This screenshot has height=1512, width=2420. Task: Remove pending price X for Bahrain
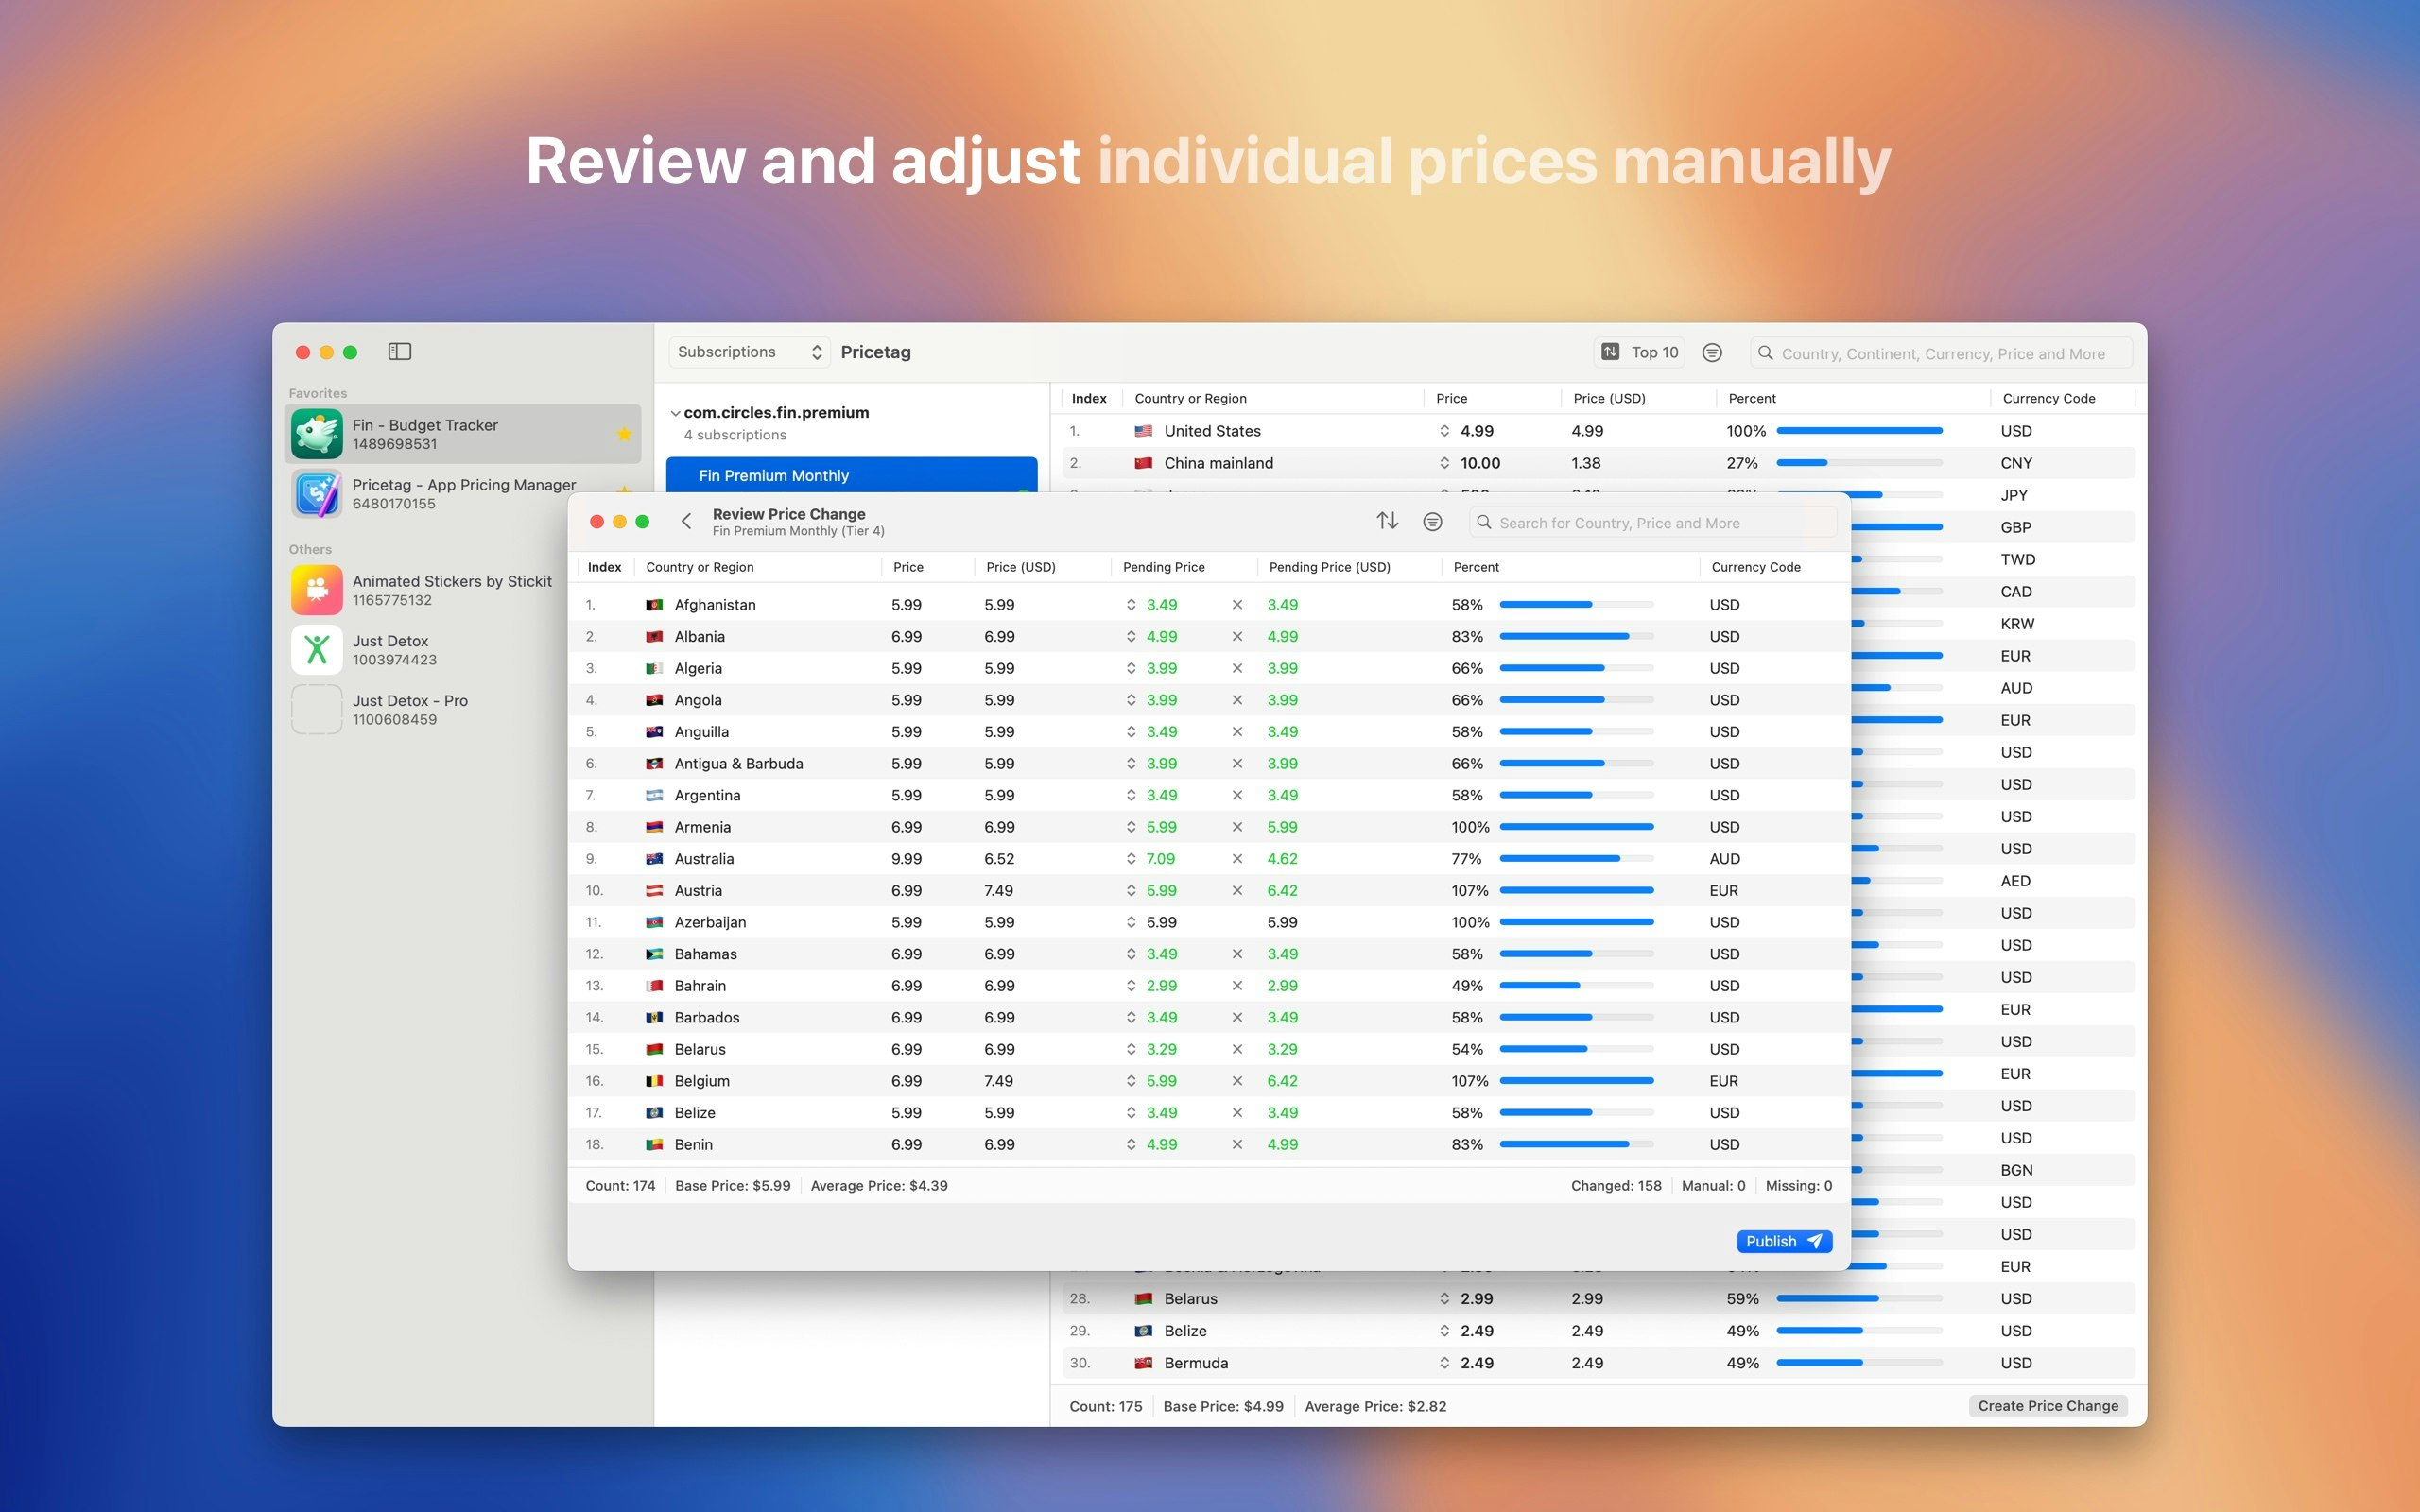(x=1237, y=986)
